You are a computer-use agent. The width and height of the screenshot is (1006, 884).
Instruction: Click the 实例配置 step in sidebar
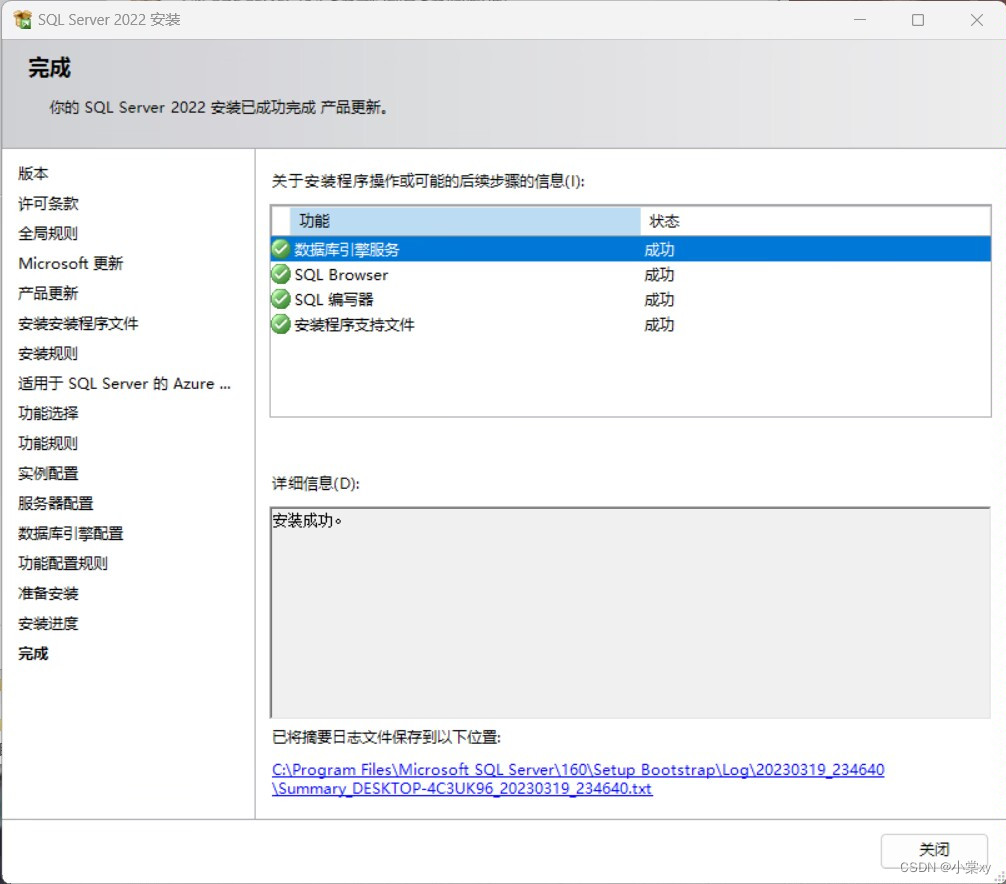[48, 473]
